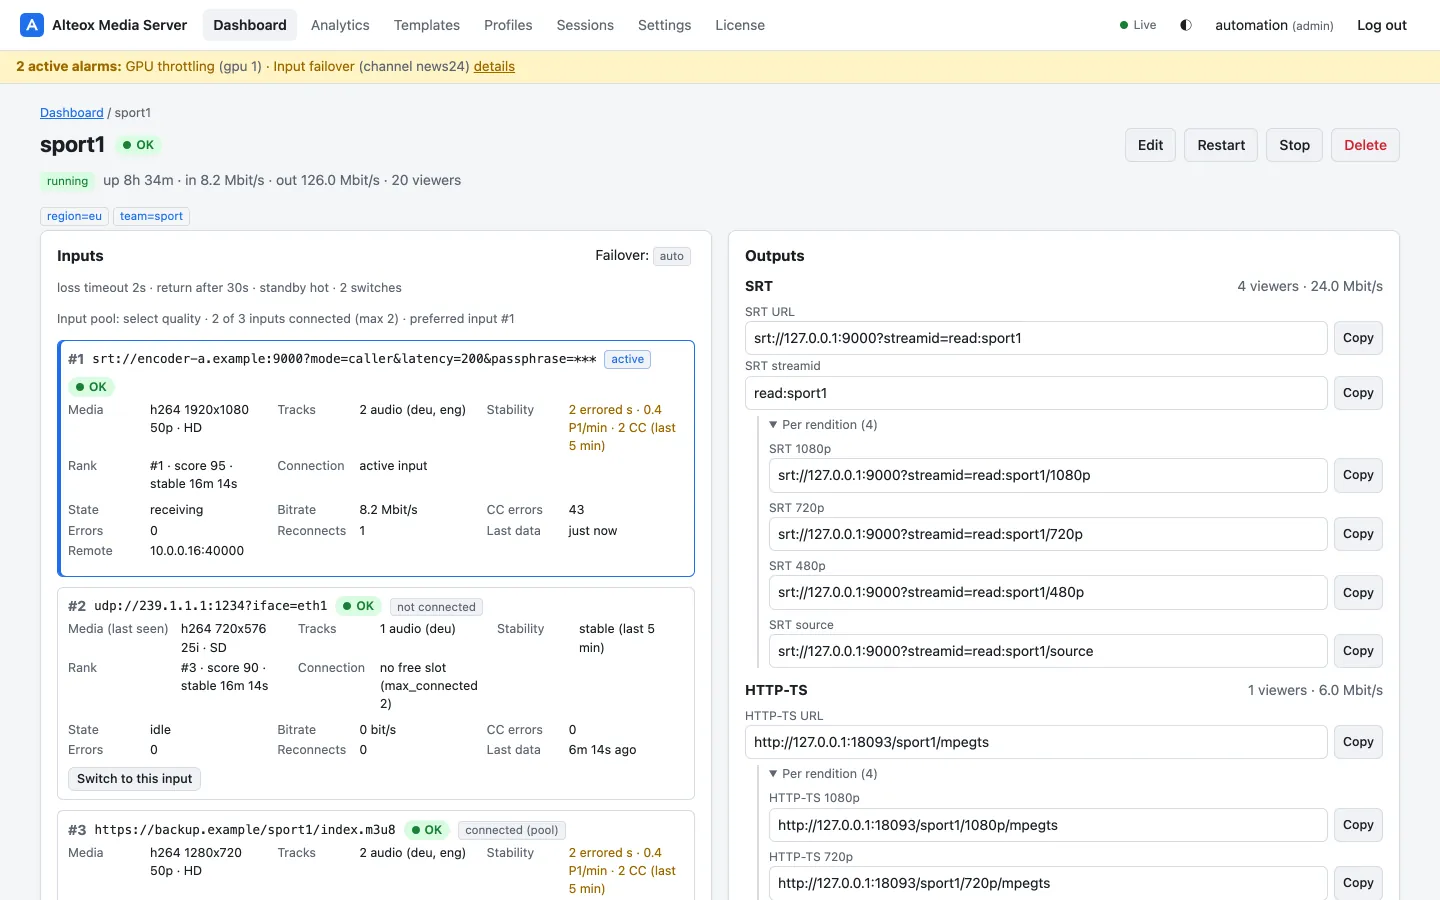Copy the main SRT URL
Screen dimensions: 1440x900
pos(1358,338)
